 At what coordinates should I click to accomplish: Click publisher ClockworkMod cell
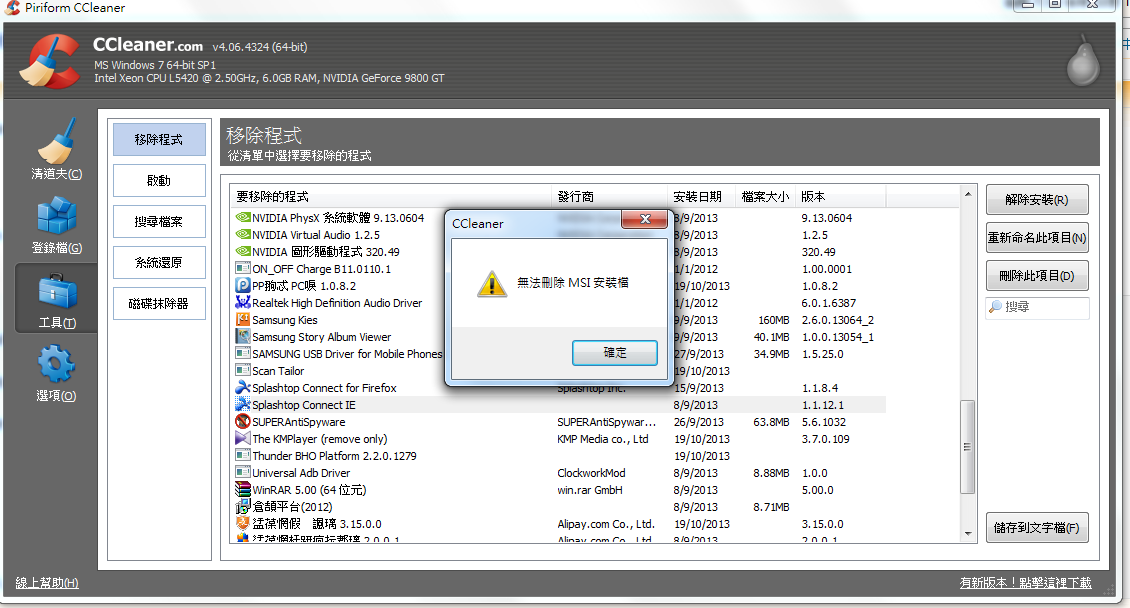[591, 473]
